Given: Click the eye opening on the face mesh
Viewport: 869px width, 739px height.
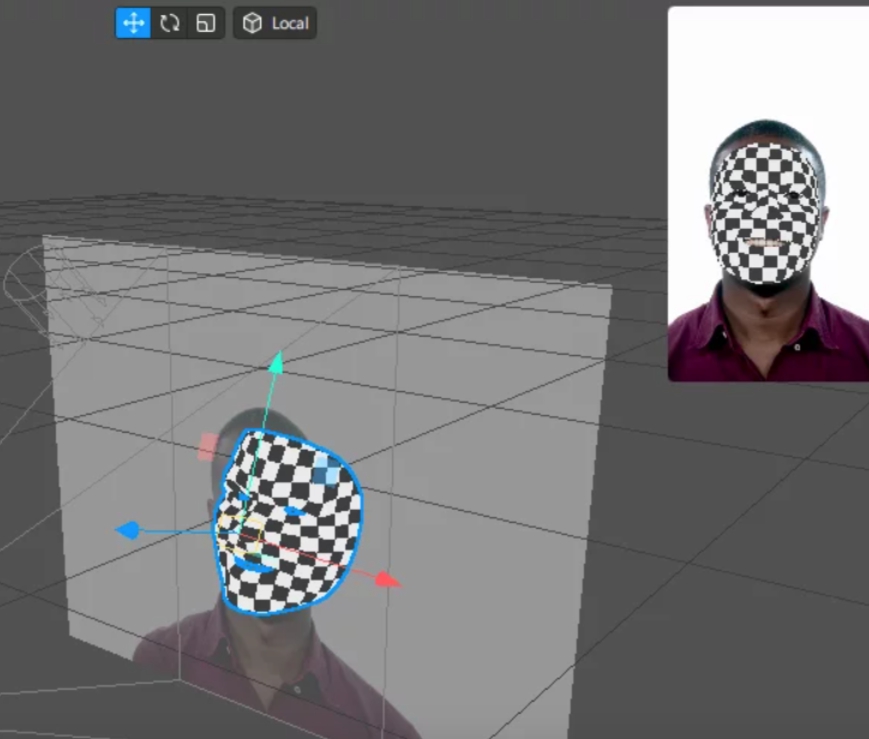Looking at the screenshot, I should pos(294,511).
